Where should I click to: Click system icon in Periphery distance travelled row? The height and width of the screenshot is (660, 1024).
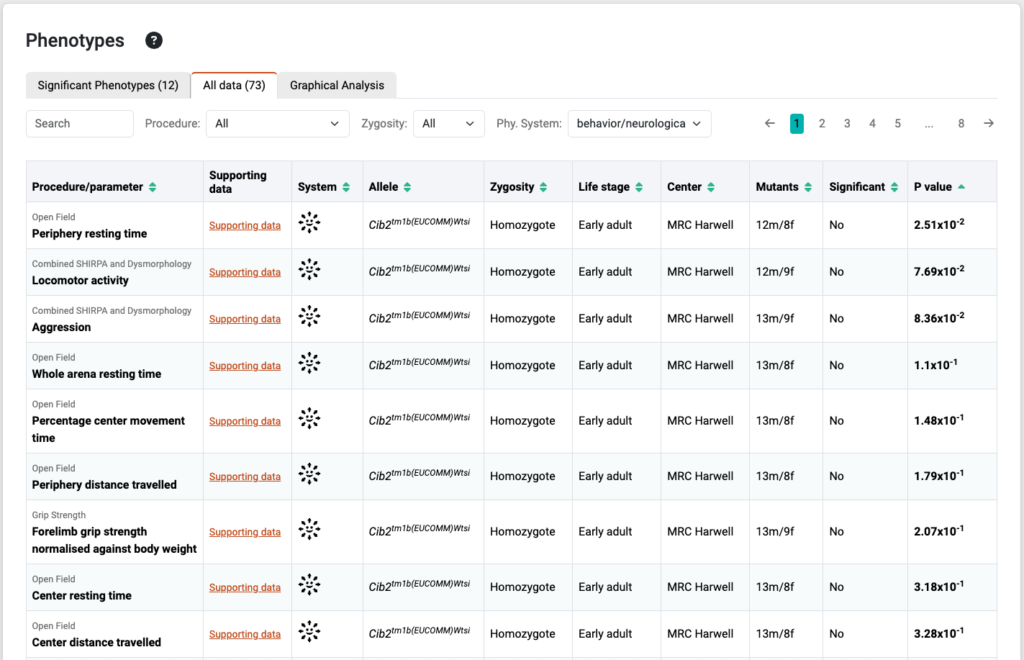[x=309, y=474]
